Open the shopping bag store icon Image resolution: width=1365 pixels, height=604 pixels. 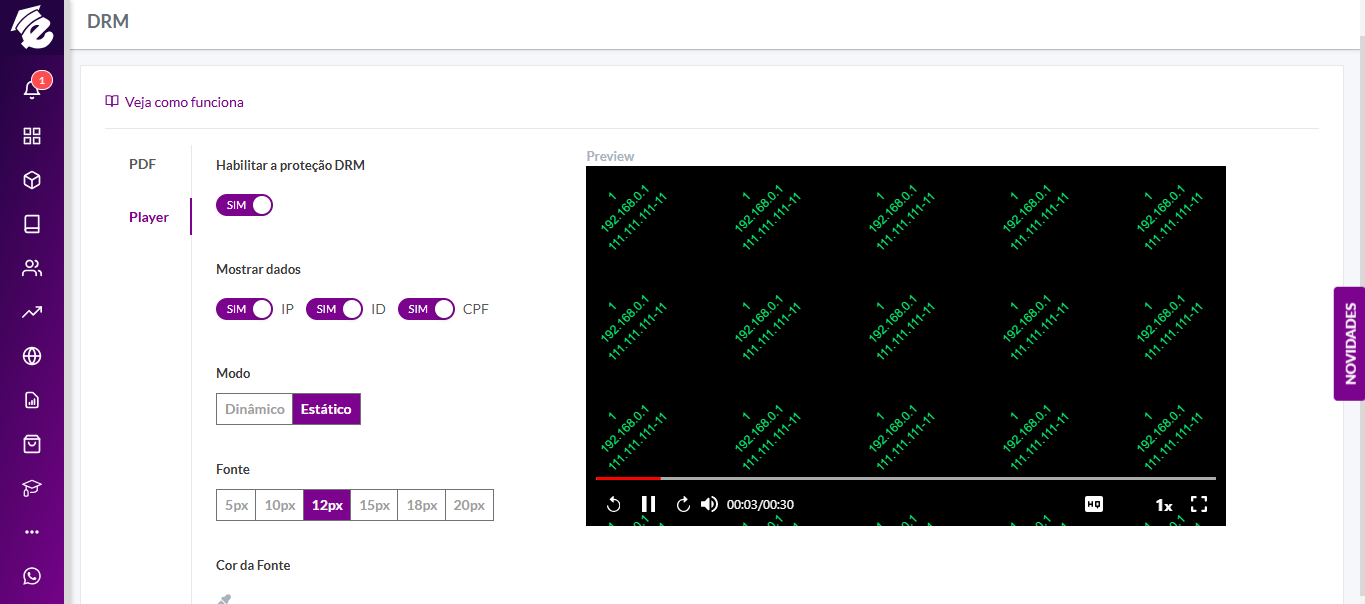[32, 444]
